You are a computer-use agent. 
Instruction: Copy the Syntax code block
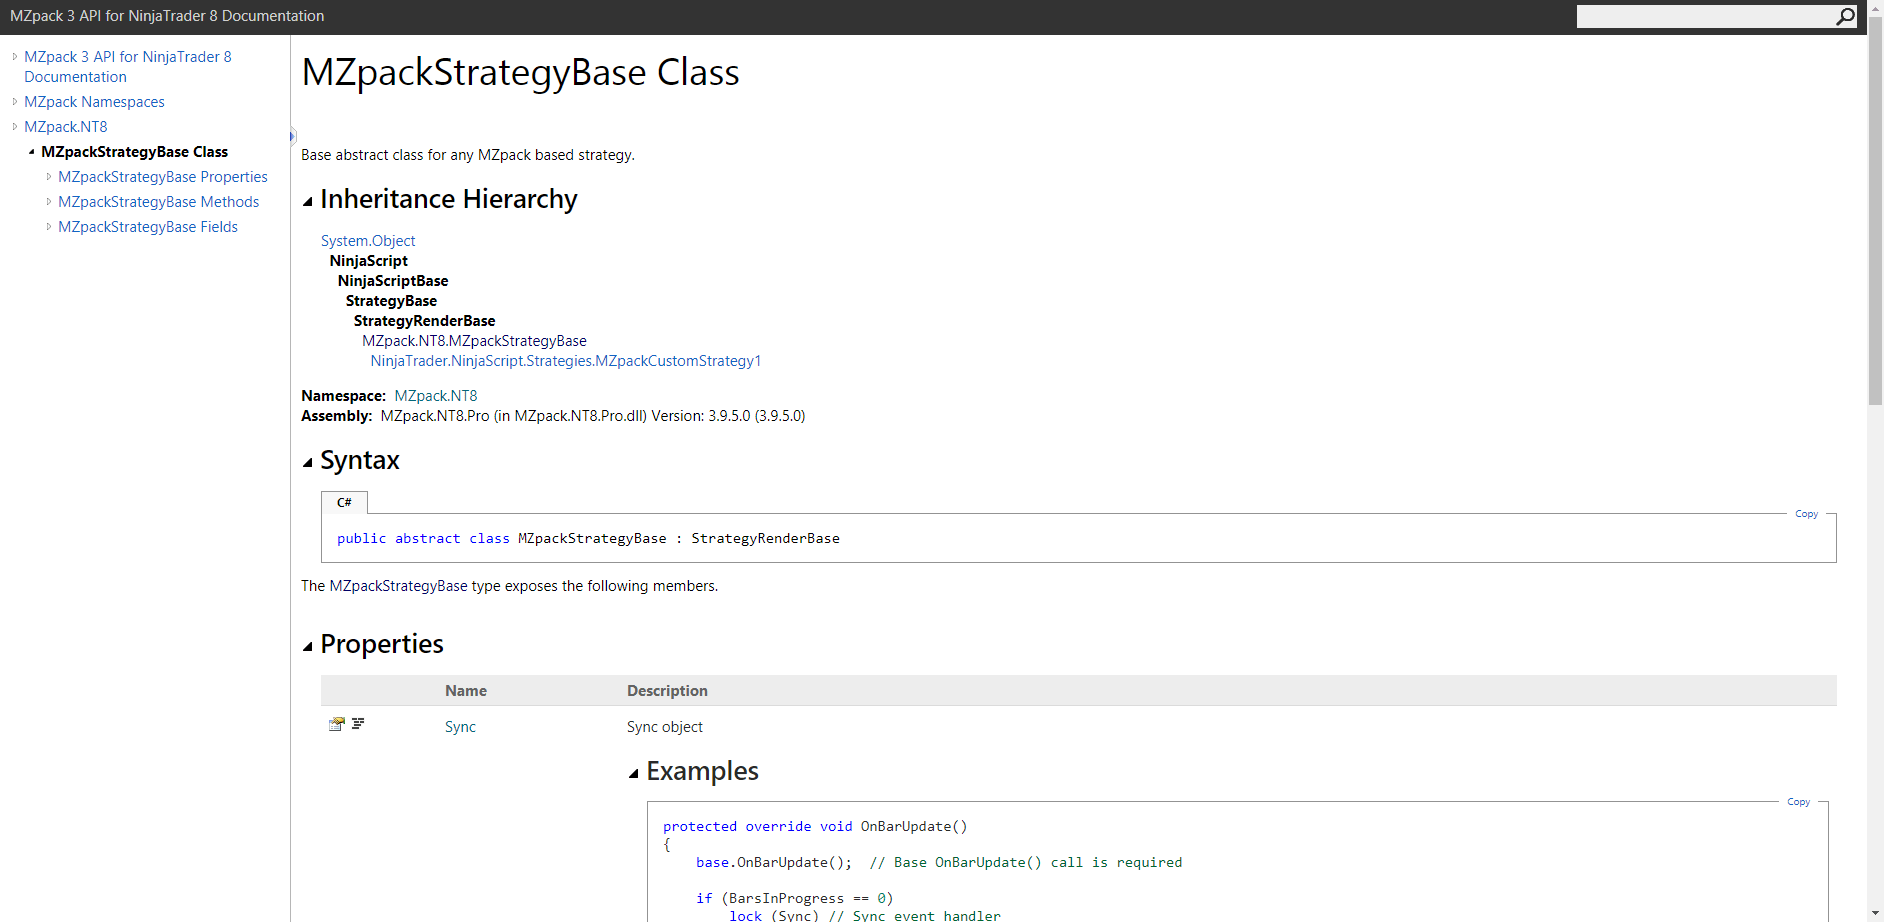tap(1806, 514)
